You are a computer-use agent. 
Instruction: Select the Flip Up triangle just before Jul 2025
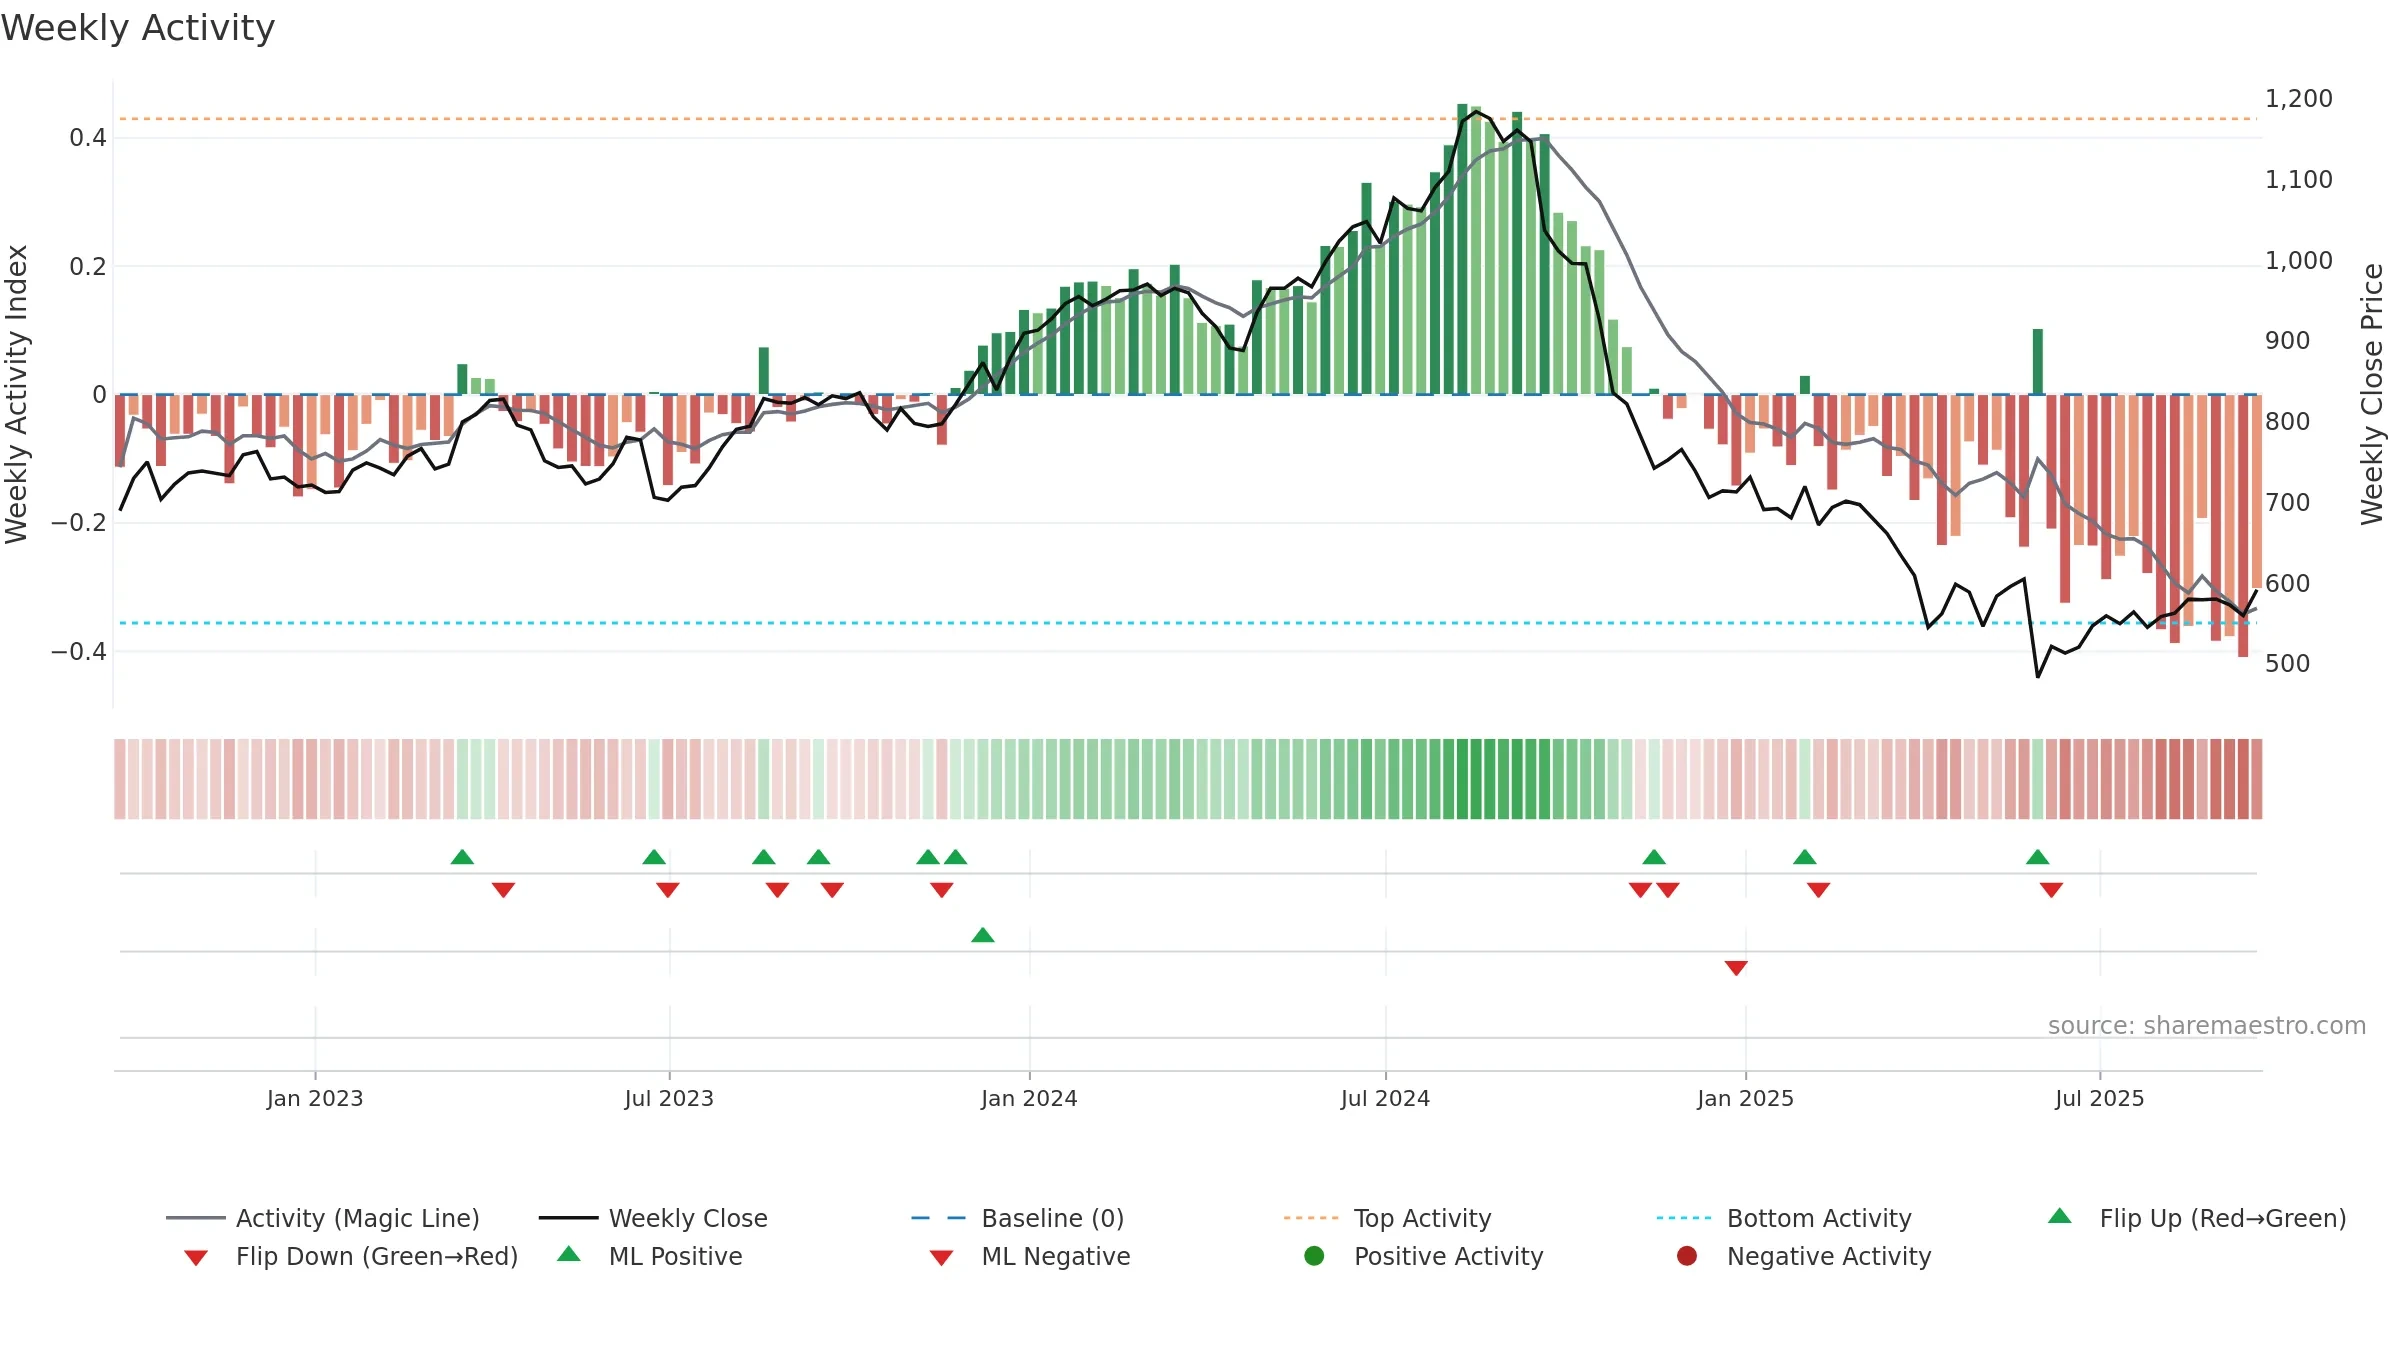2038,857
